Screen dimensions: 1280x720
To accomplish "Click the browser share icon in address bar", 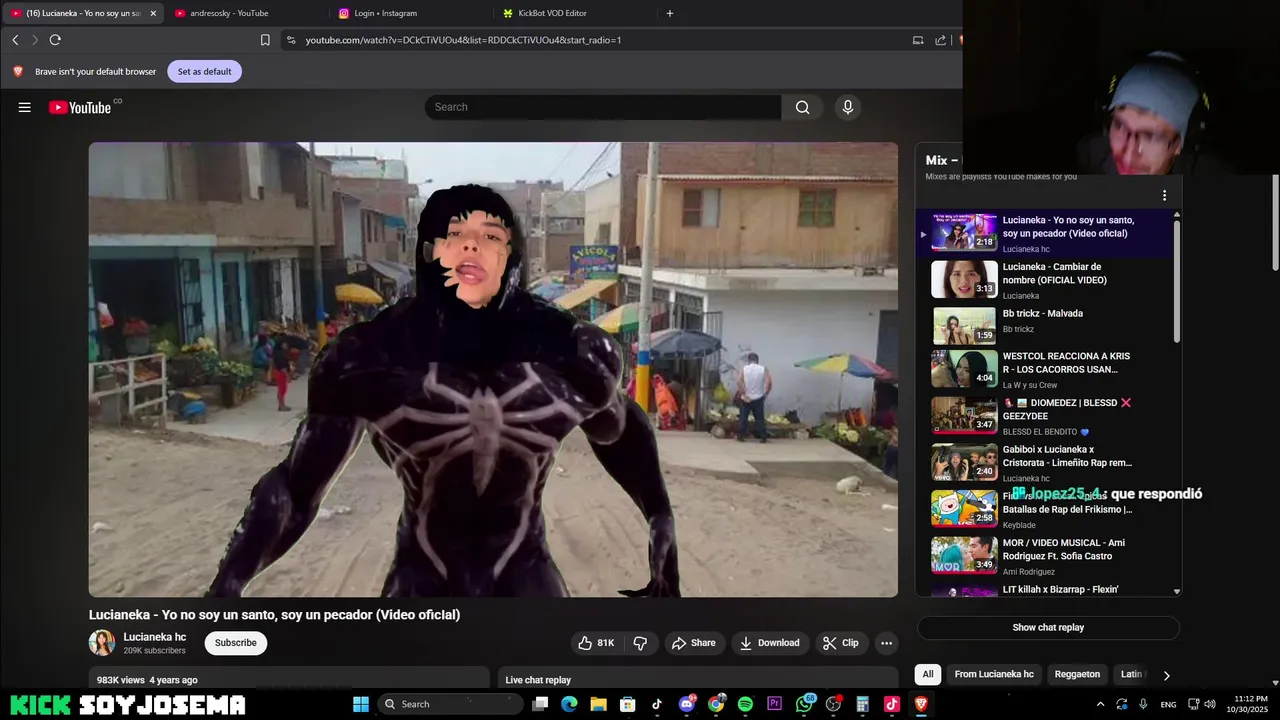I will click(x=941, y=40).
